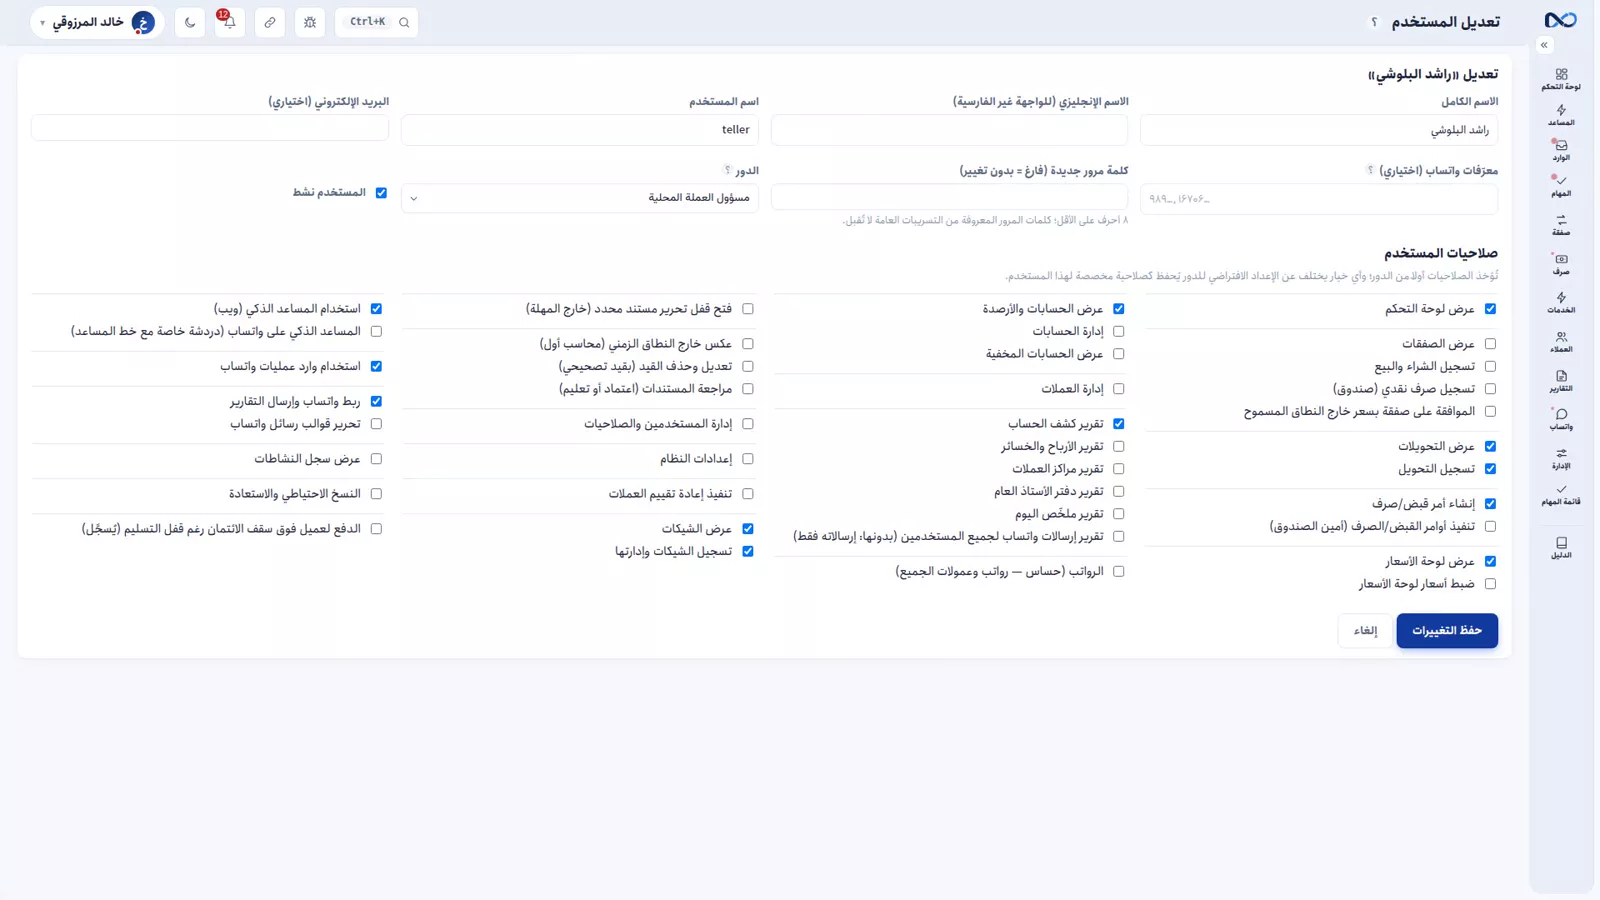Viewport: 1600px width, 900px height.
Task: Check عرض سجل النشاطات permission
Action: coord(376,459)
